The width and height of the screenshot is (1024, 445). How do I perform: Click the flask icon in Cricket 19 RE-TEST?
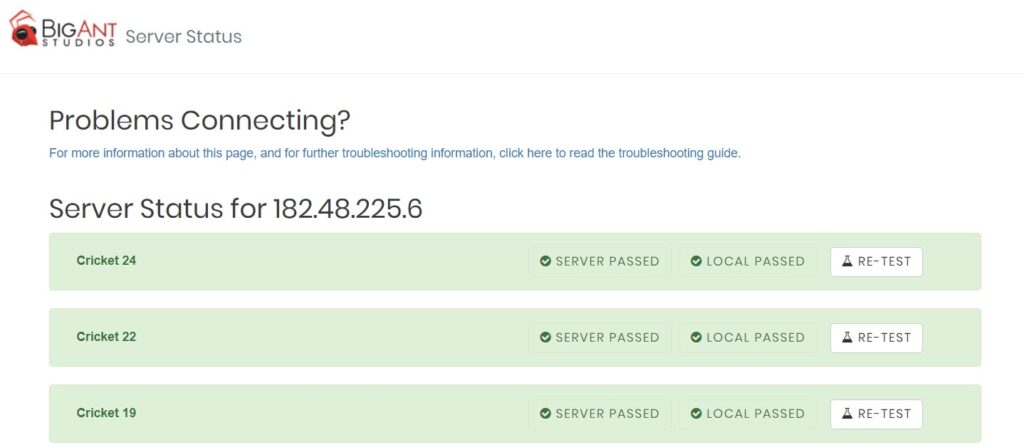point(847,414)
